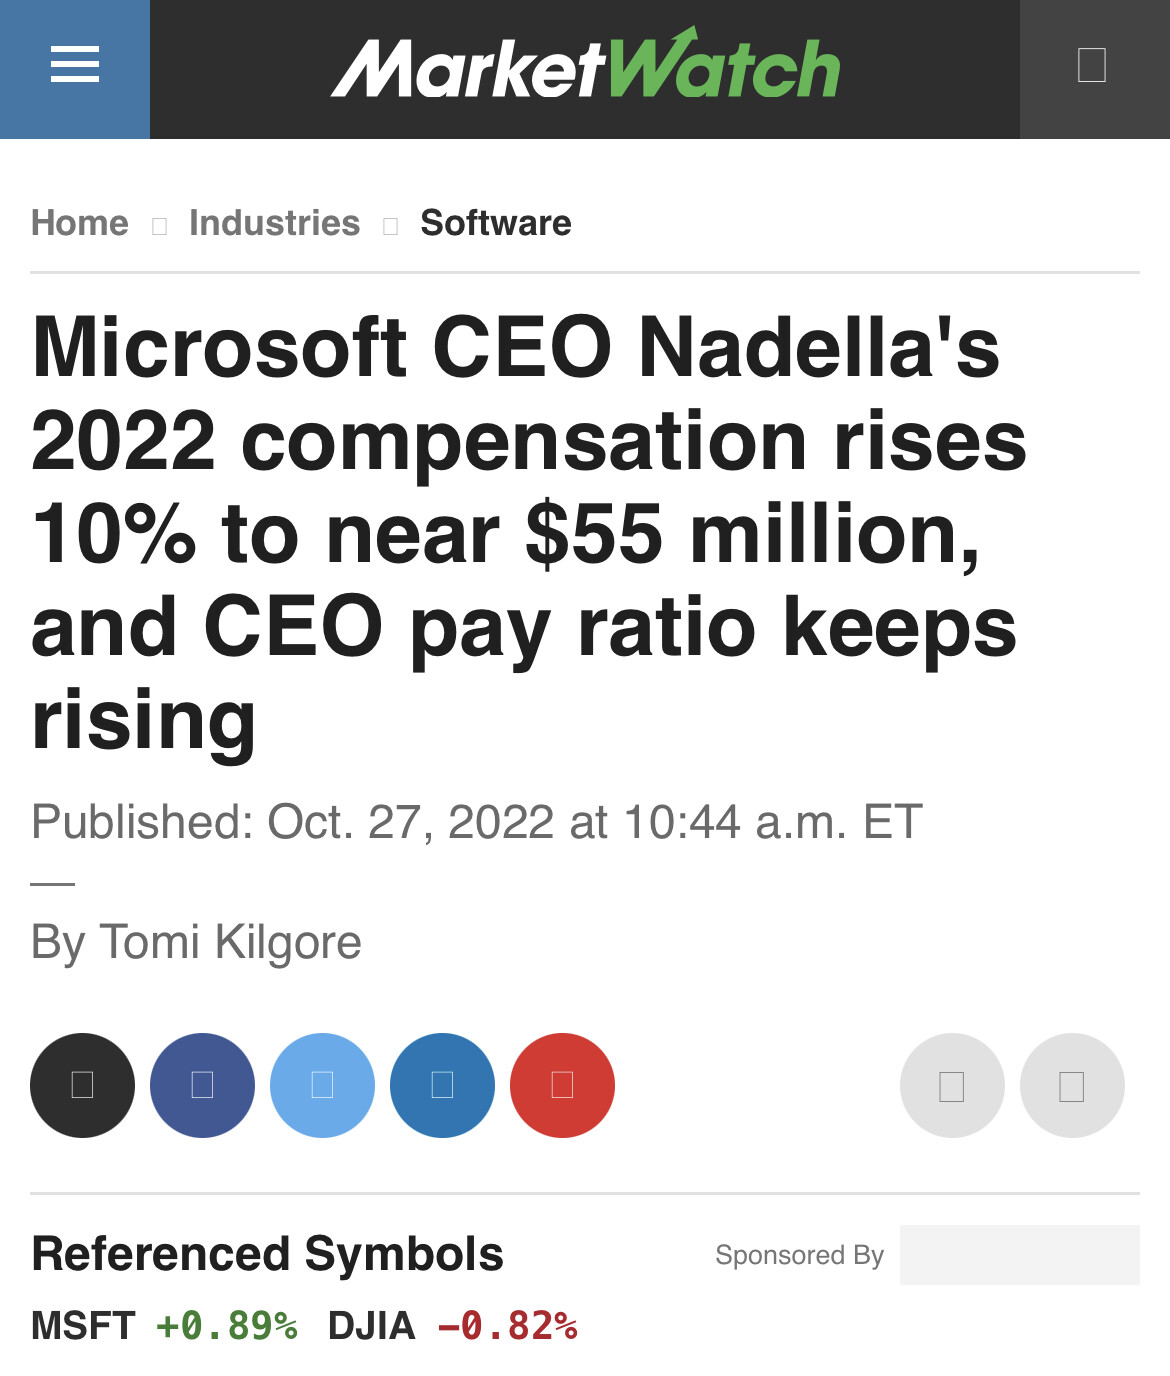This screenshot has width=1170, height=1376.
Task: Click the icon at the header's right end
Action: (1092, 66)
